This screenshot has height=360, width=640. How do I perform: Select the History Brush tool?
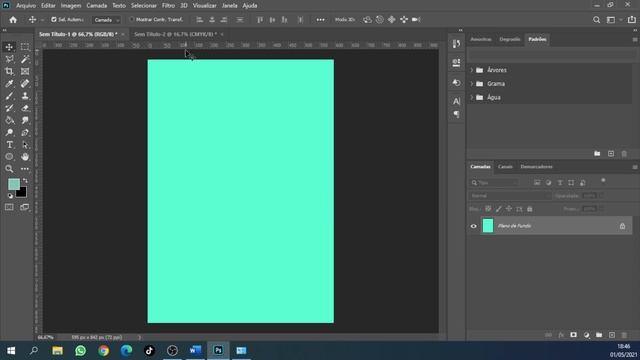tap(9, 108)
